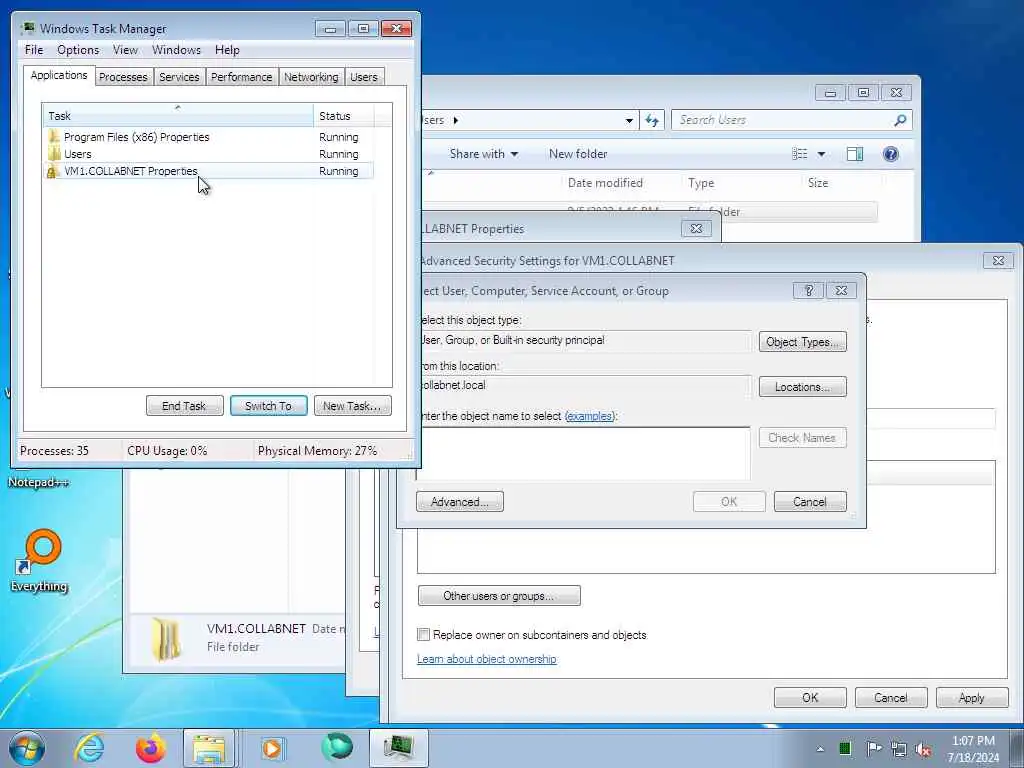1024x768 pixels.
Task: Click the muted volume tray icon
Action: point(923,749)
